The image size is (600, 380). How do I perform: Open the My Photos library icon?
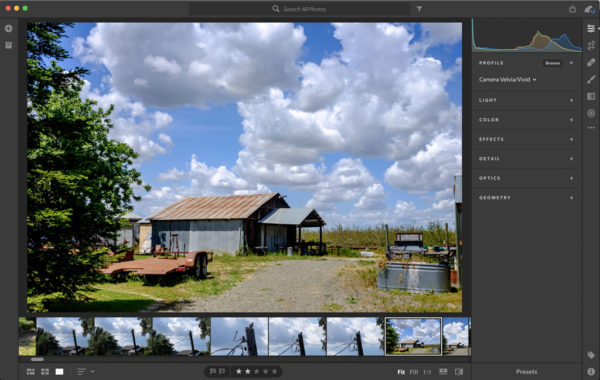point(8,45)
